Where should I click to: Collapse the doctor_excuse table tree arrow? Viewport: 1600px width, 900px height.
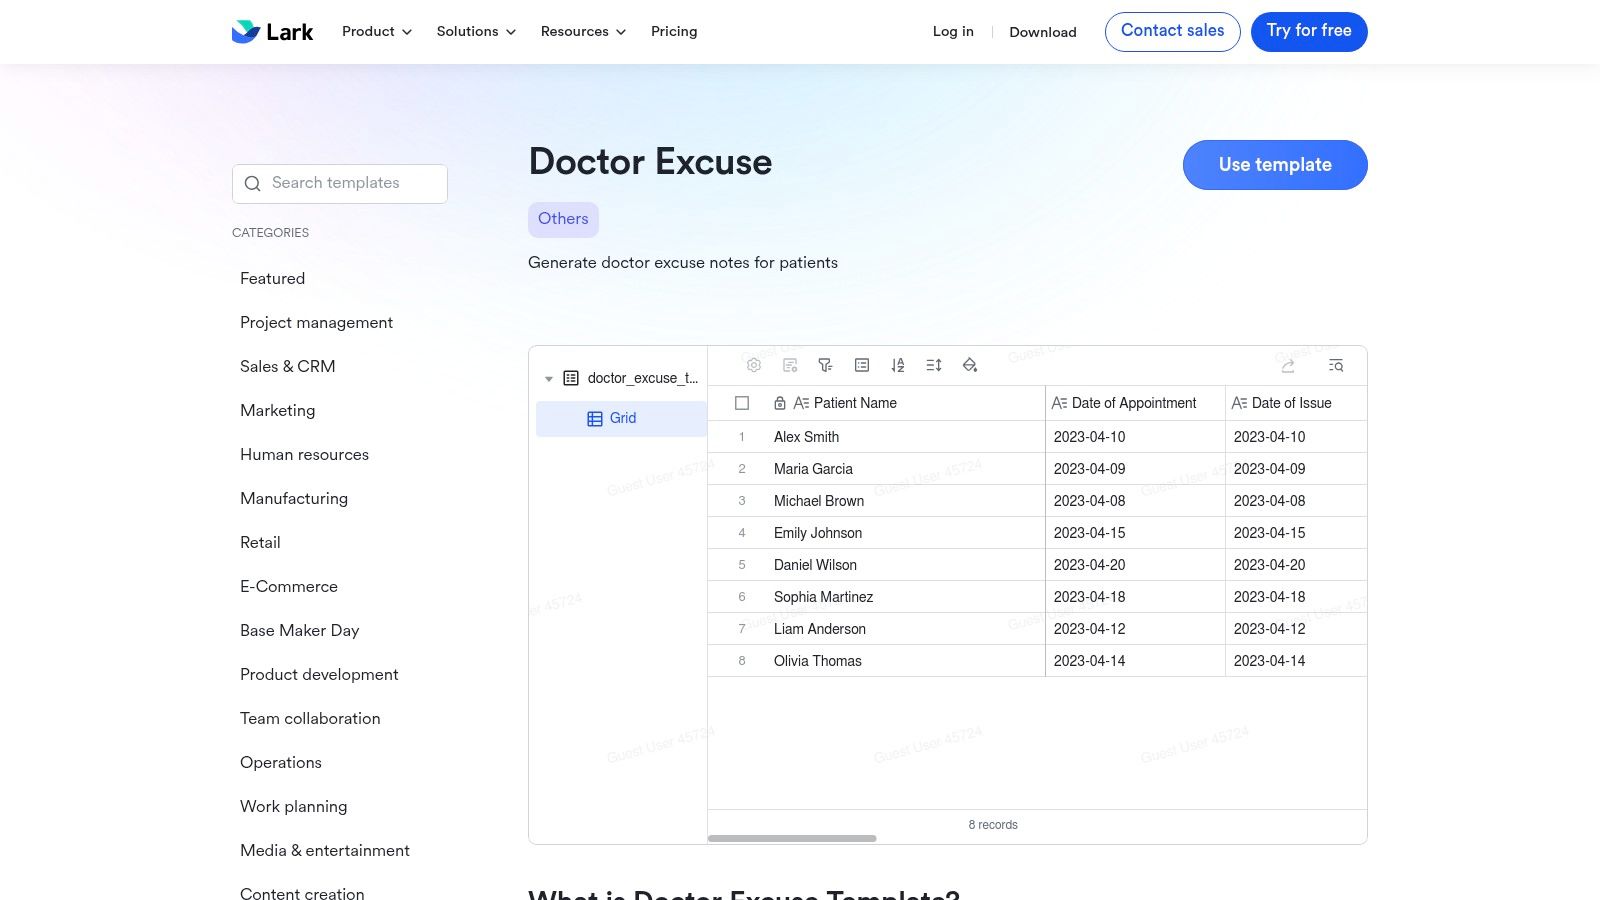[549, 379]
